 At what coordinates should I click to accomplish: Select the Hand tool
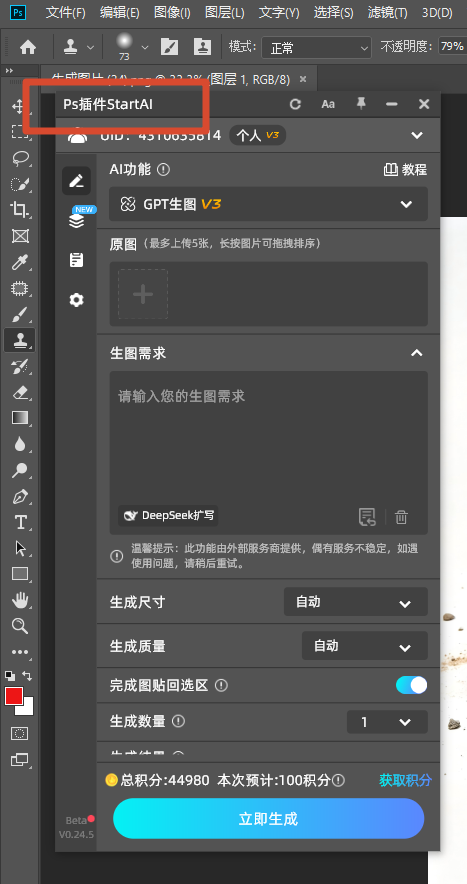20,600
